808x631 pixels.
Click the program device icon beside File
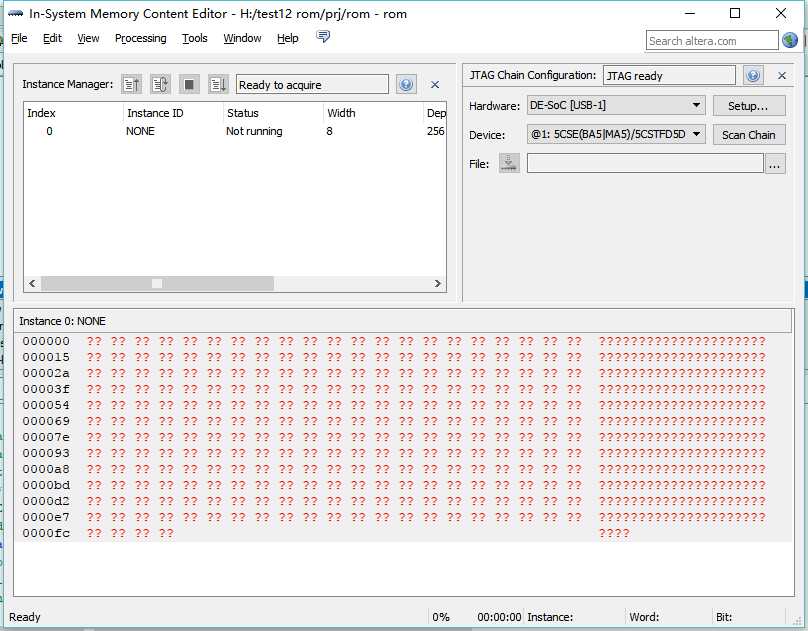click(509, 163)
